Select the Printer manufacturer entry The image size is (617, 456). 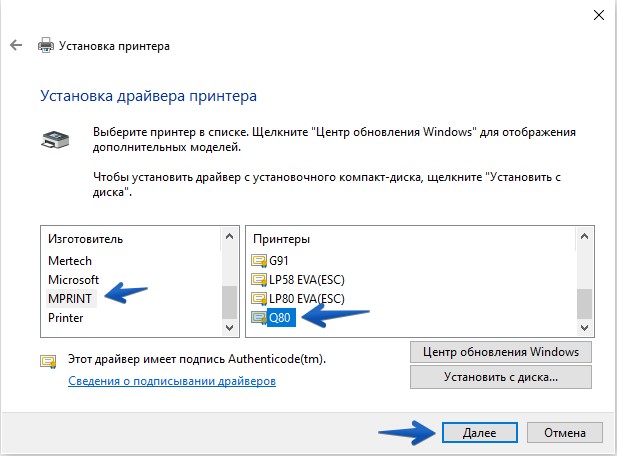click(66, 318)
